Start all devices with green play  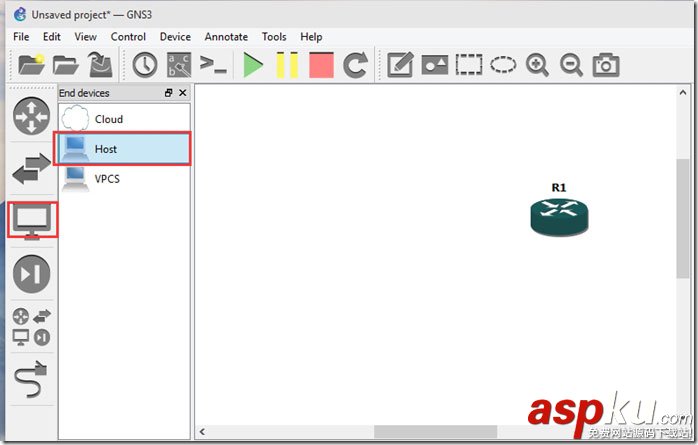pos(253,65)
